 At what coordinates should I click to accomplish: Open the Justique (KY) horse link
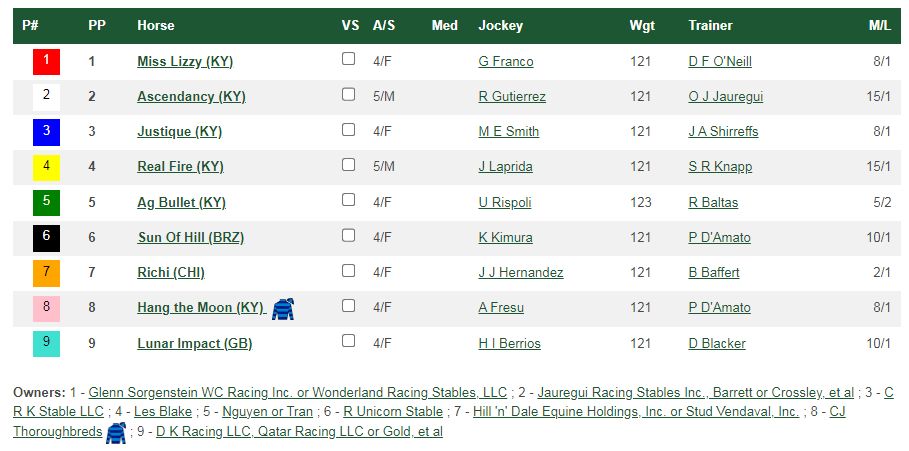tap(180, 132)
